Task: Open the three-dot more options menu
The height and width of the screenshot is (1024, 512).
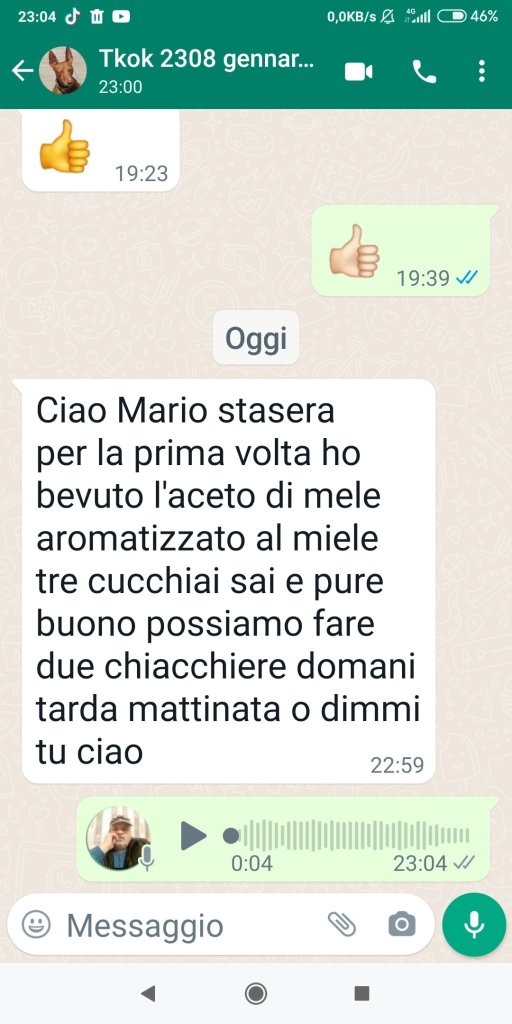Action: click(481, 71)
